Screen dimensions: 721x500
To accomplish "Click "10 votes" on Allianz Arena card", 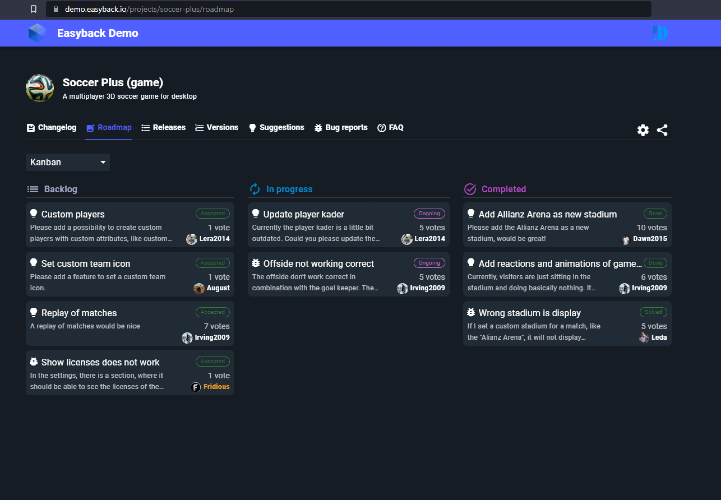I will click(652, 228).
